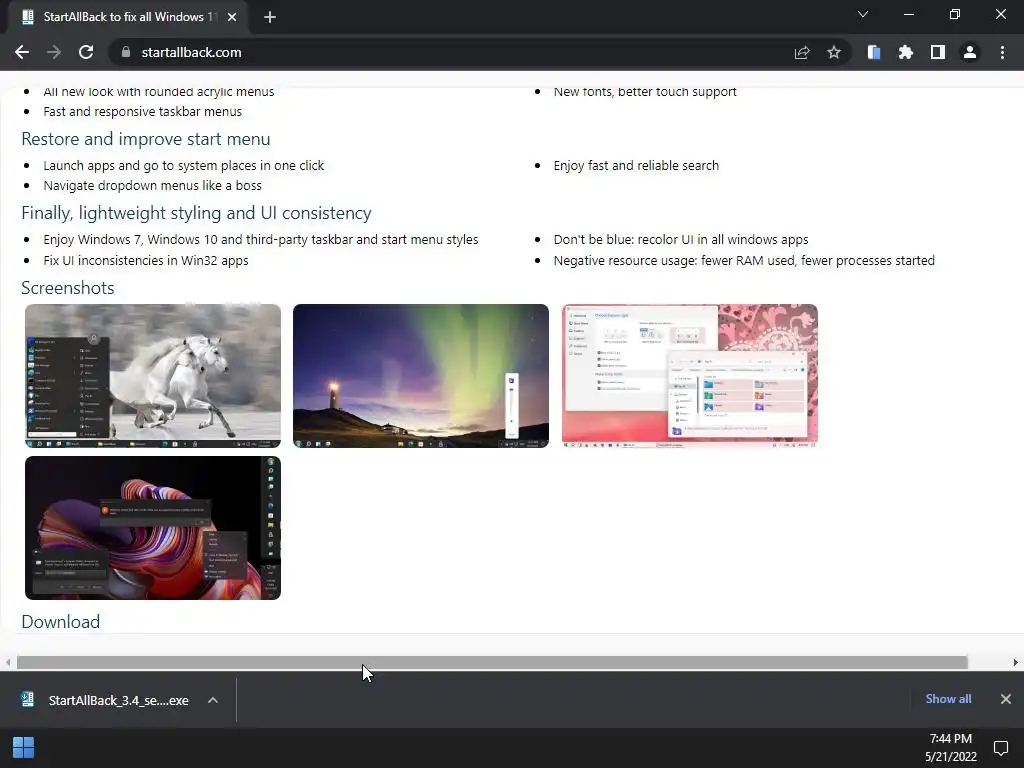Viewport: 1024px width, 768px height.
Task: Close the StartAllBack tab
Action: [232, 17]
